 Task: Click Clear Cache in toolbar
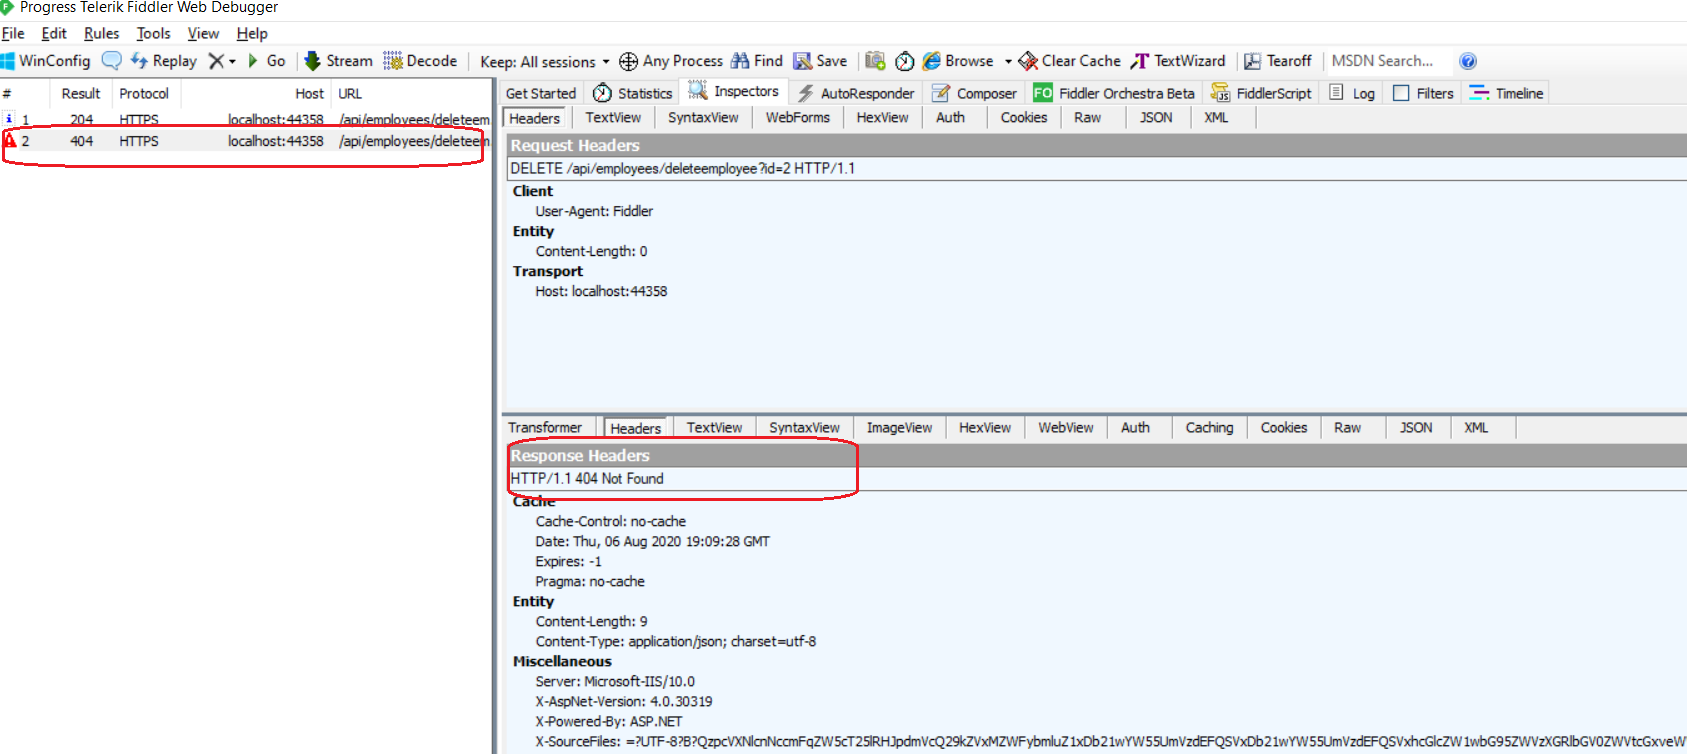1070,61
